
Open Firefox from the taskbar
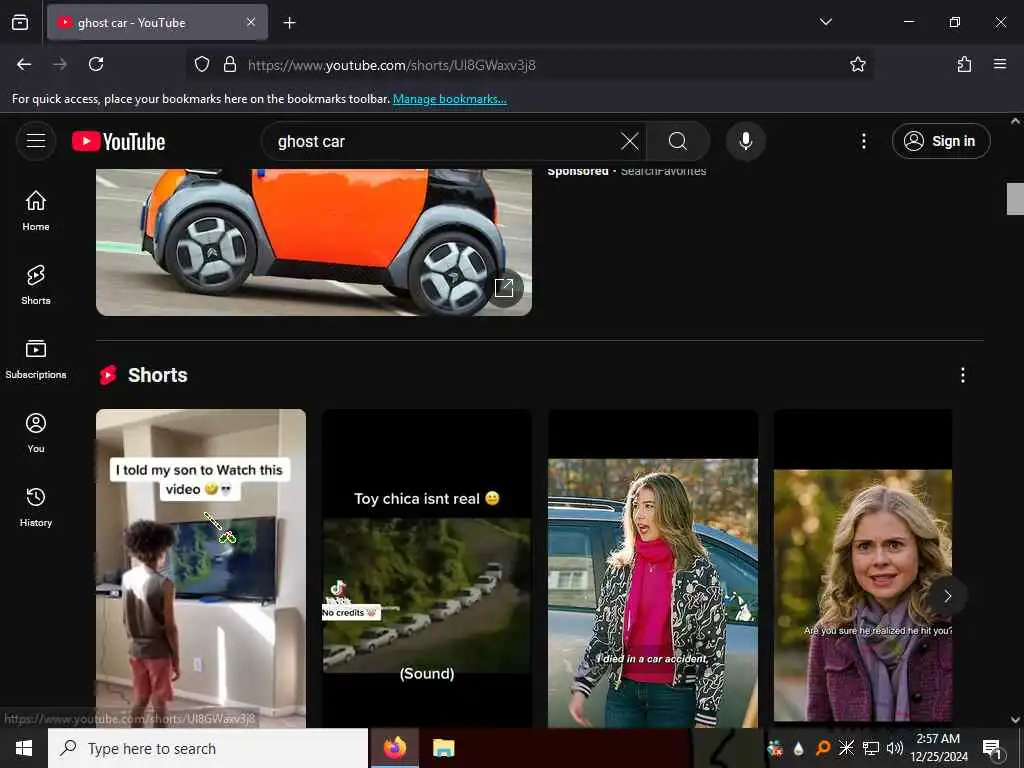(394, 748)
